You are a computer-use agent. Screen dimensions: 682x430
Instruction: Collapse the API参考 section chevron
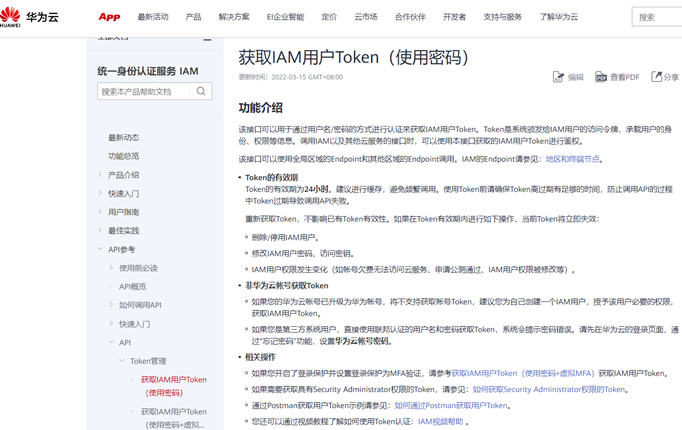[100, 249]
